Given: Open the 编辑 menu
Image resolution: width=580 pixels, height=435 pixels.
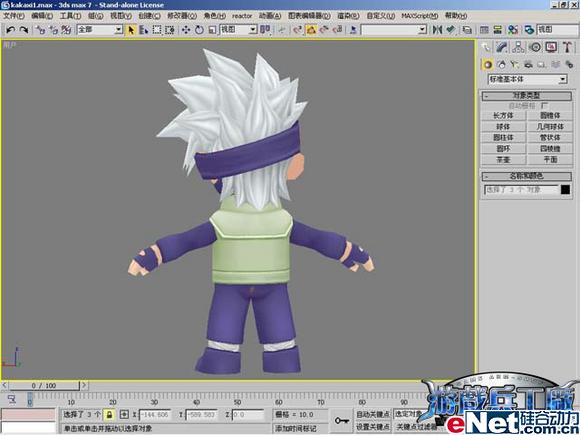Looking at the screenshot, I should 42,16.
